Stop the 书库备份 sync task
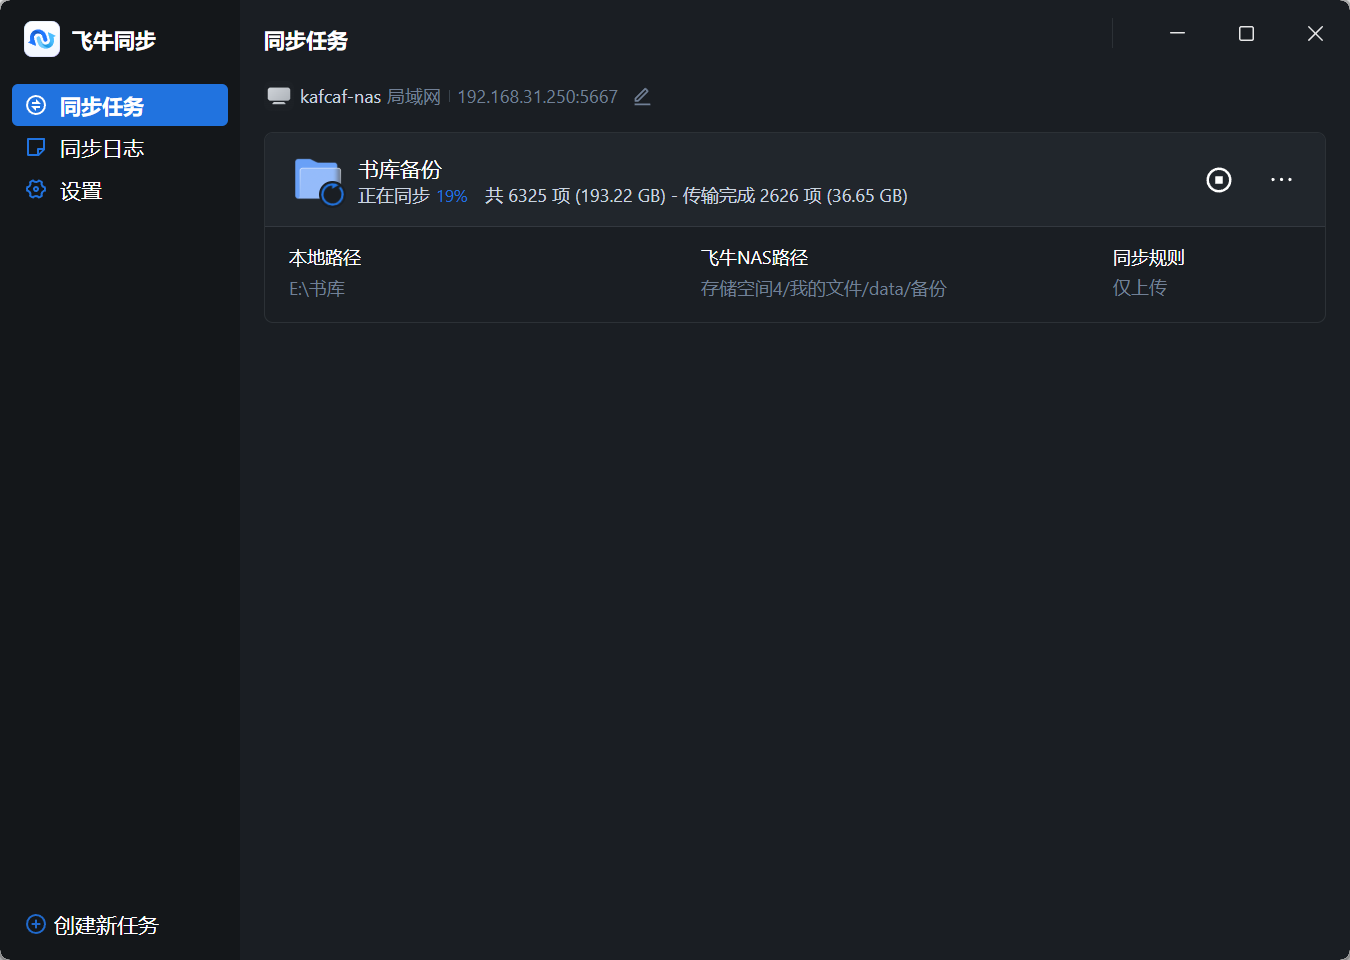 [x=1218, y=180]
